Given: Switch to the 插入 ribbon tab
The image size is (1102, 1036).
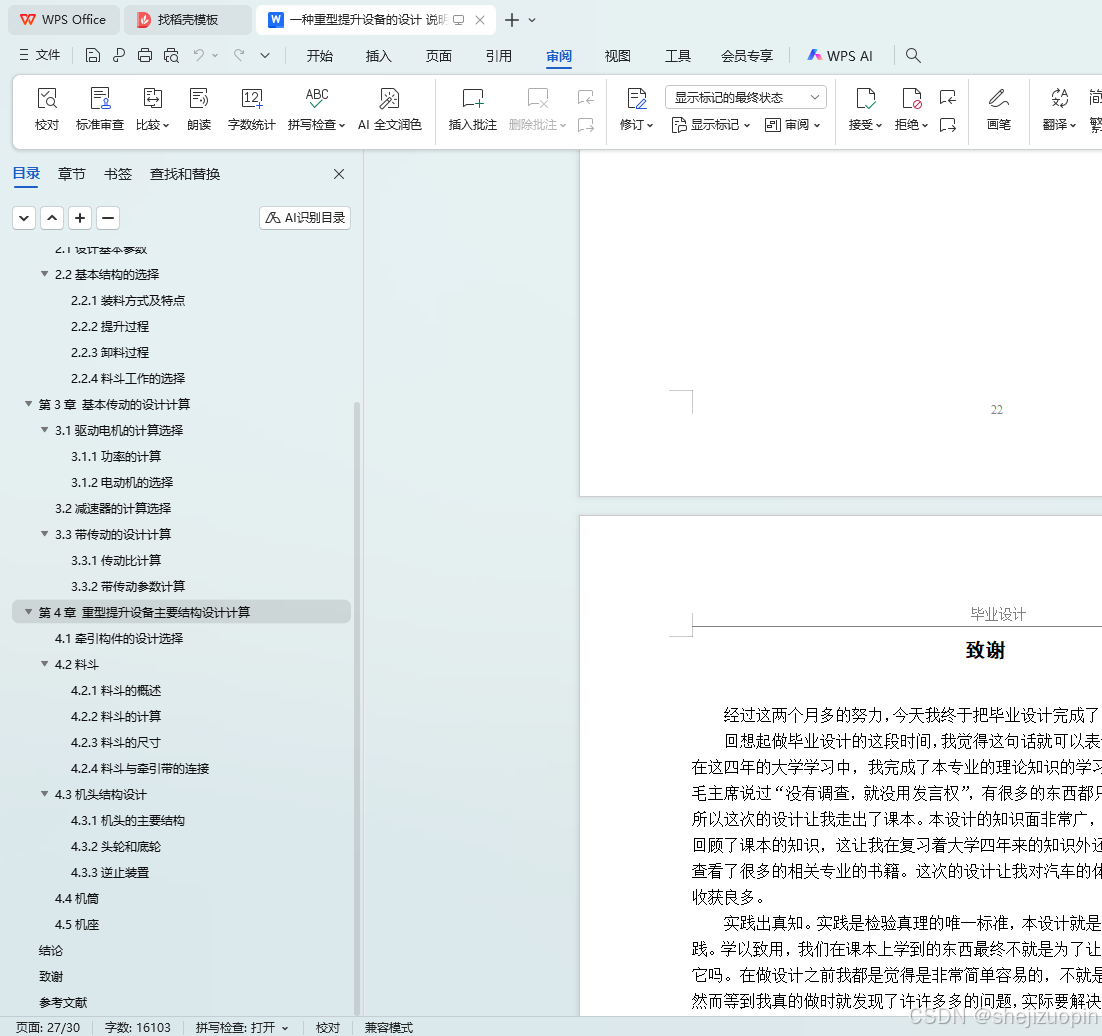Looking at the screenshot, I should point(379,56).
